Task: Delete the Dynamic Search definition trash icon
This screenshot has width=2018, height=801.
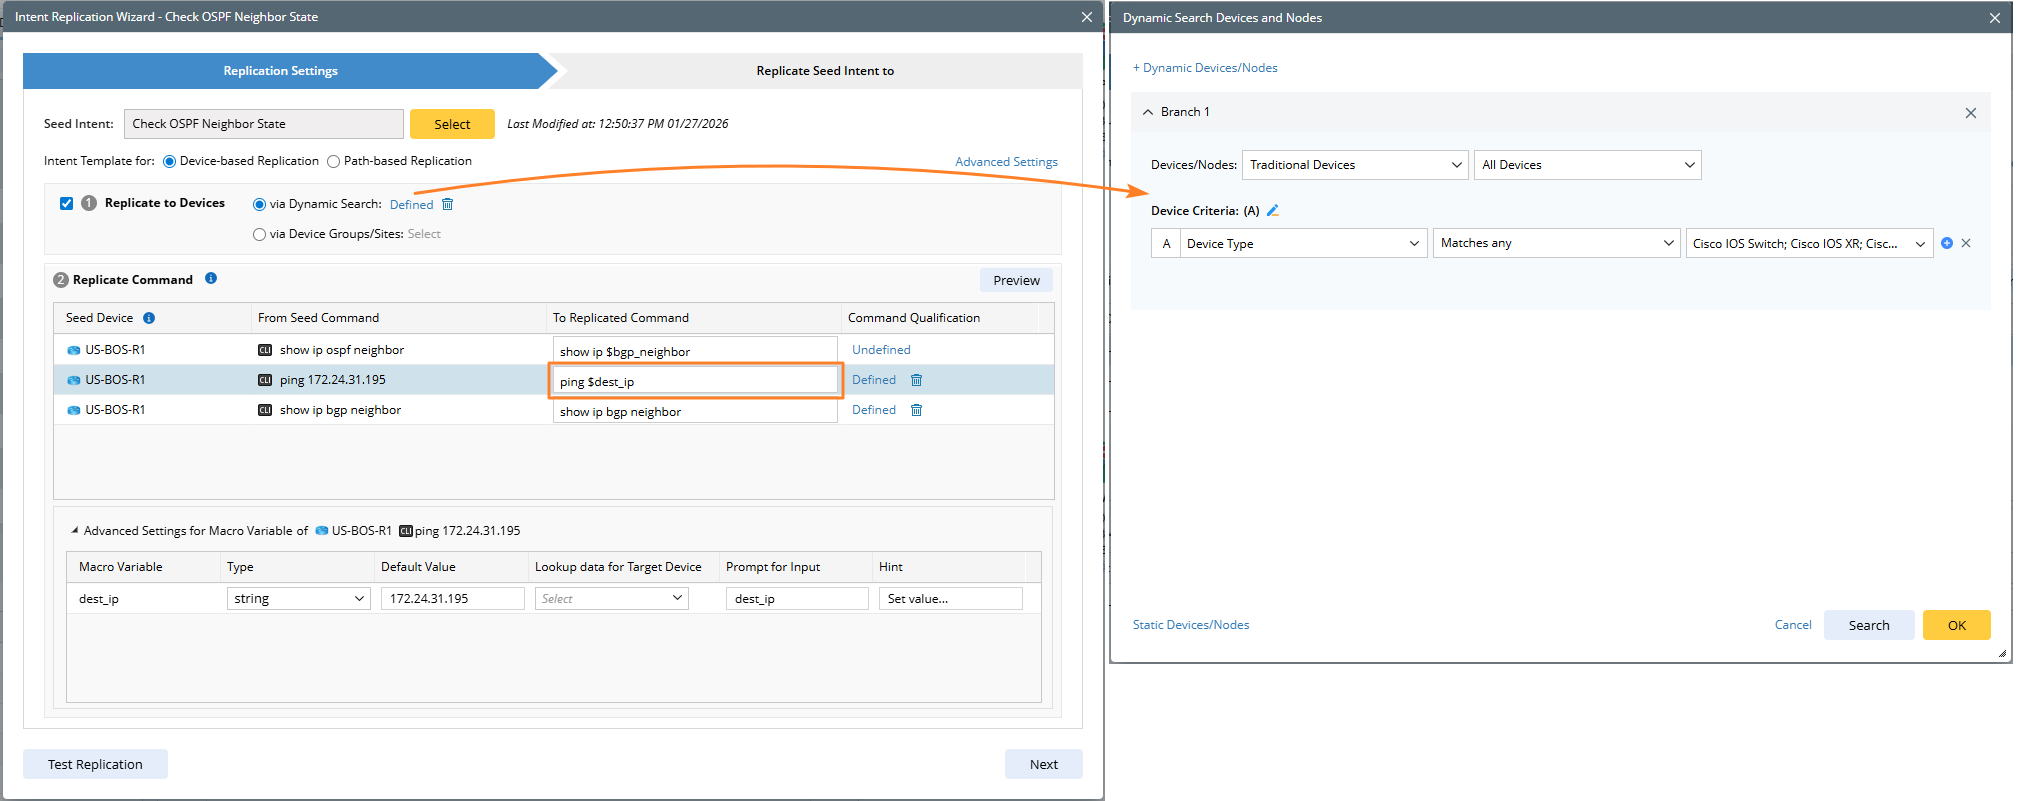Action: [x=448, y=204]
